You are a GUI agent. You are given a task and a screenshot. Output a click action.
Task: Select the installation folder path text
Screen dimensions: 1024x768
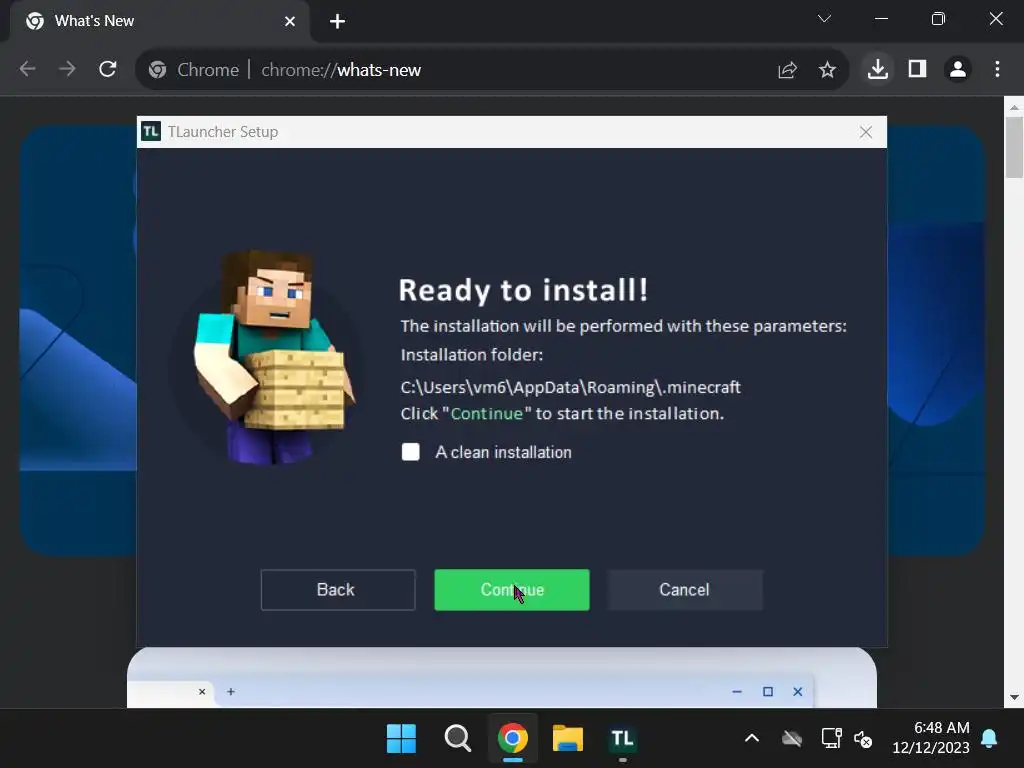[570, 387]
